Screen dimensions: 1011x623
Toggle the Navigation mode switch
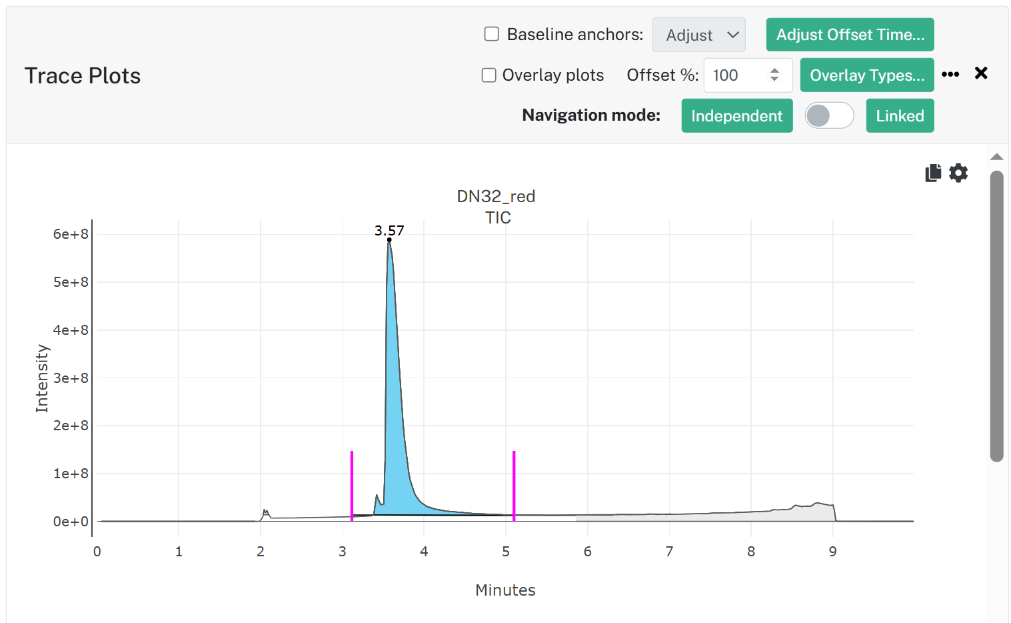829,116
